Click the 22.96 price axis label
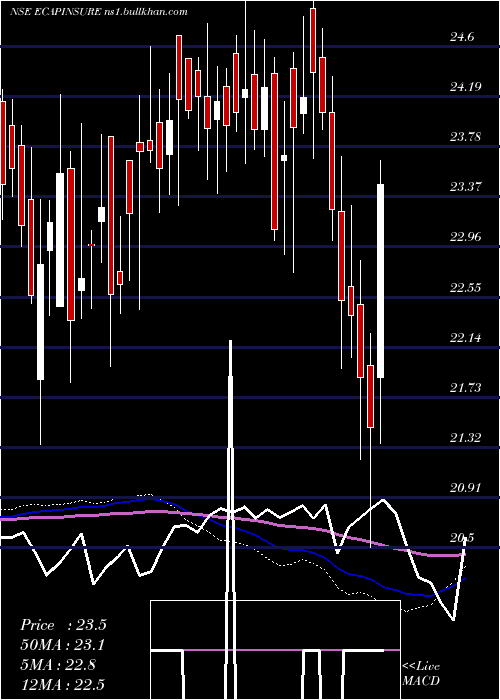 [x=466, y=237]
